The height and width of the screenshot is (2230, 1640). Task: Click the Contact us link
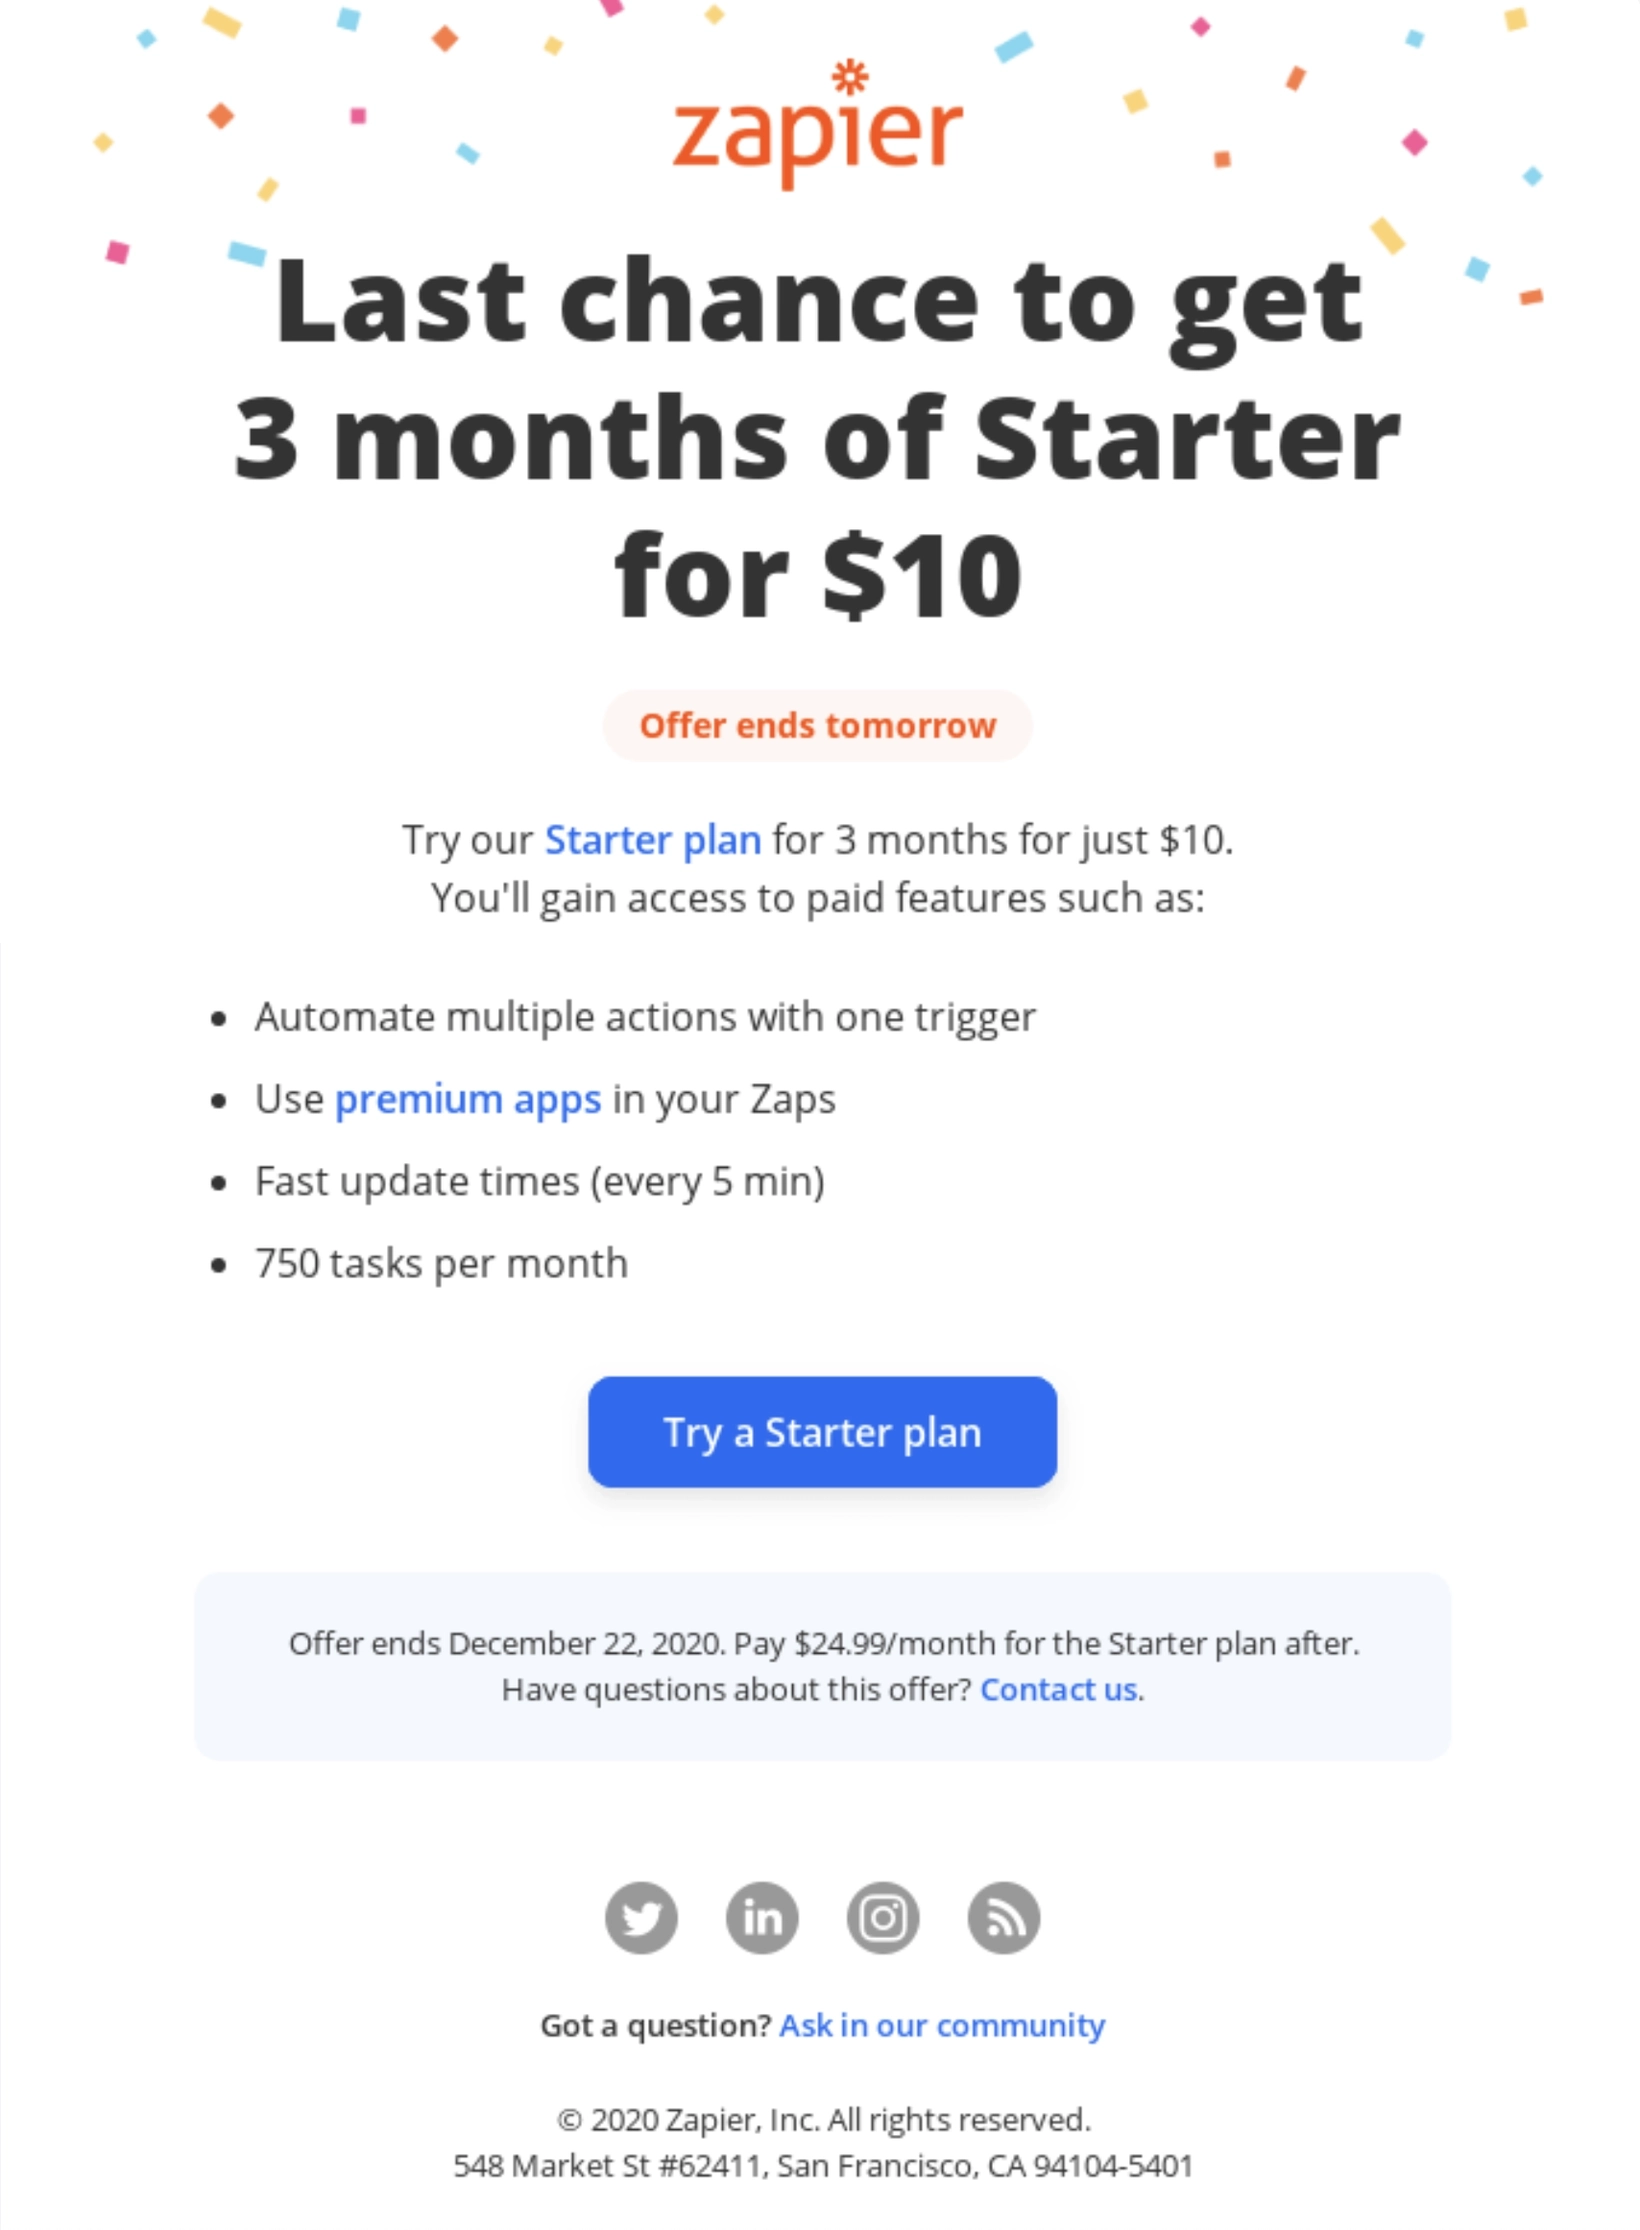pos(1059,1690)
